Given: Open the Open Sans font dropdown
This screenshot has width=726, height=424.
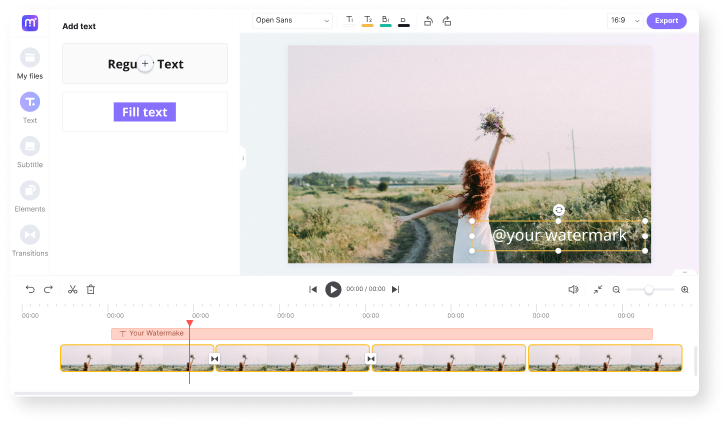Looking at the screenshot, I should (292, 20).
